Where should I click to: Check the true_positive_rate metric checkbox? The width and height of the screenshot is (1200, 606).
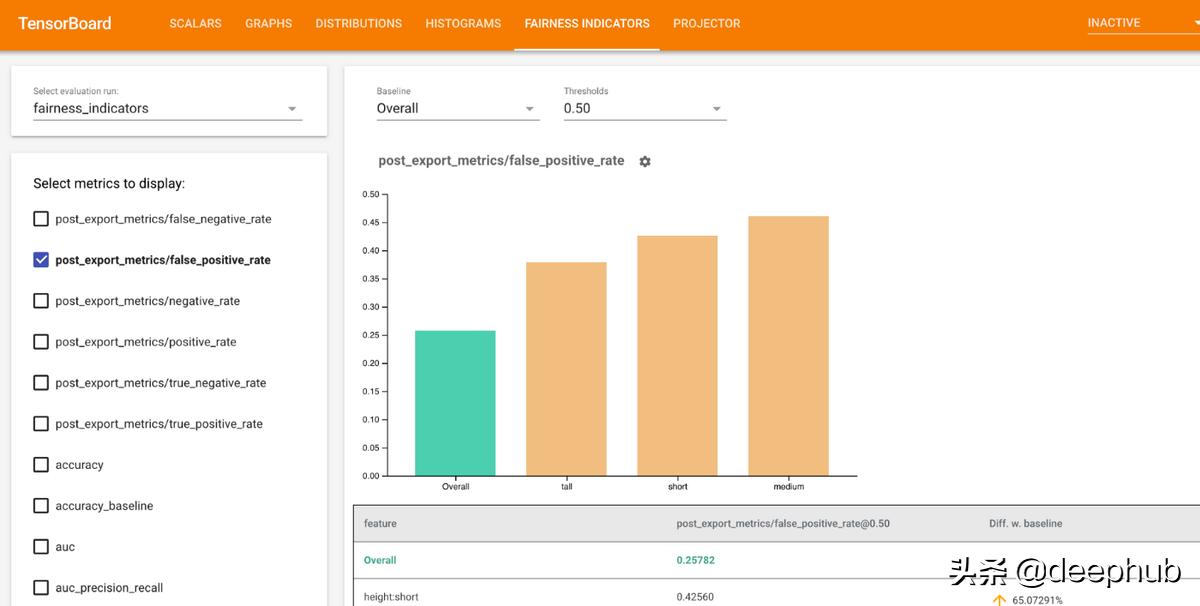[41, 424]
